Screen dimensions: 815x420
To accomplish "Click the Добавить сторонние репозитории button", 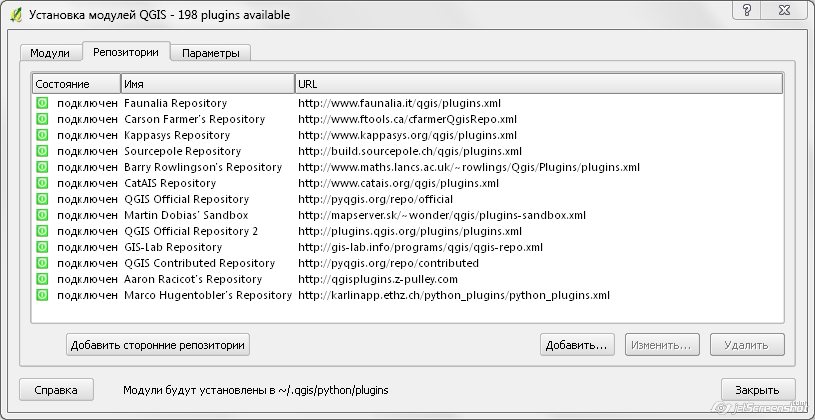I will [158, 345].
